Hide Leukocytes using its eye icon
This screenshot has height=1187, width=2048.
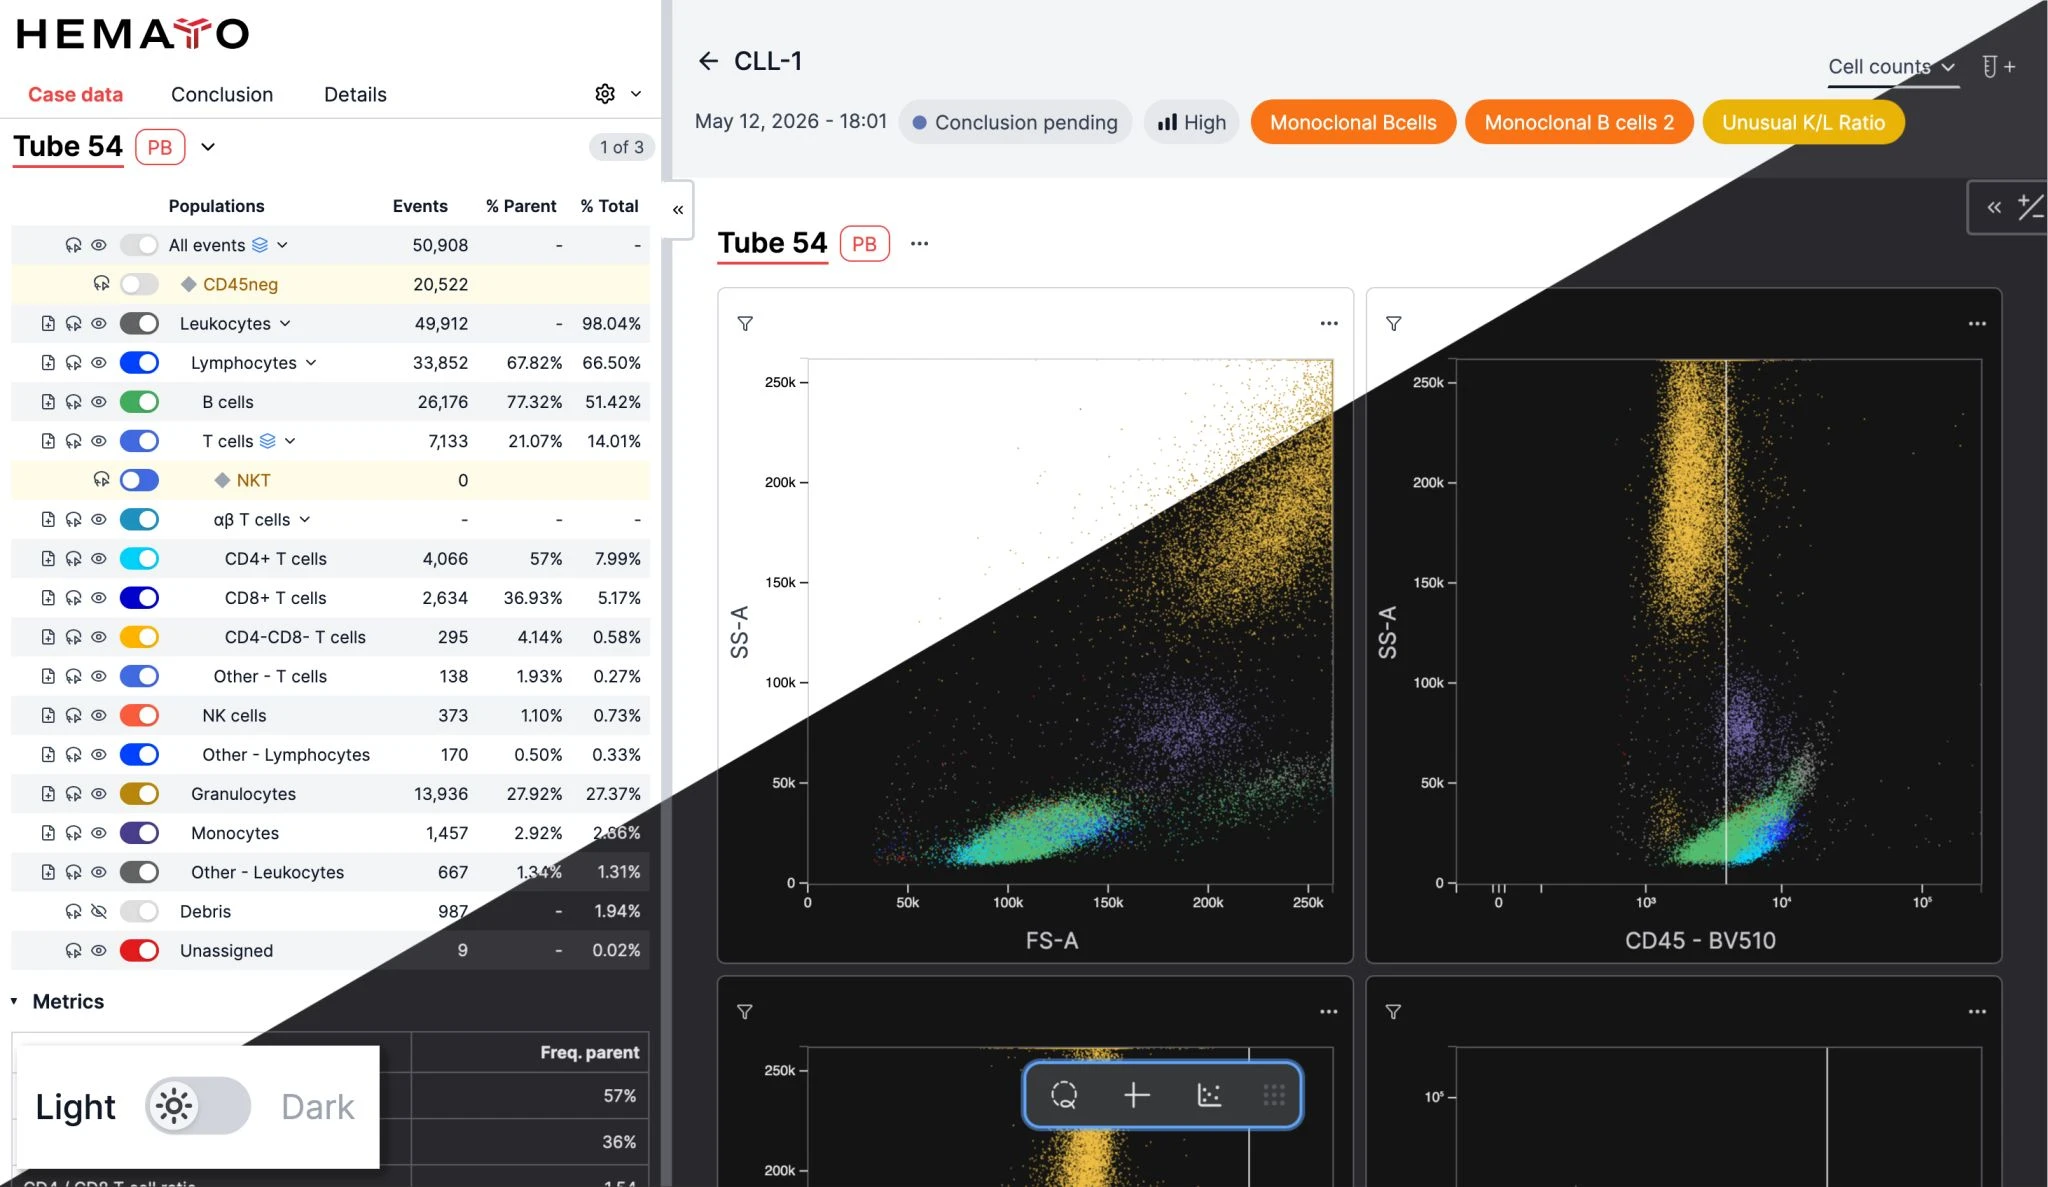click(x=99, y=324)
